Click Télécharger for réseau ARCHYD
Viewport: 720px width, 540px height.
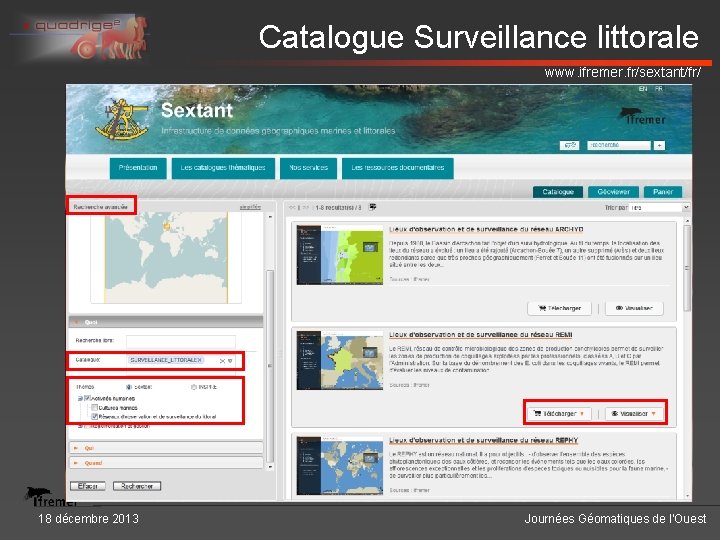point(559,308)
